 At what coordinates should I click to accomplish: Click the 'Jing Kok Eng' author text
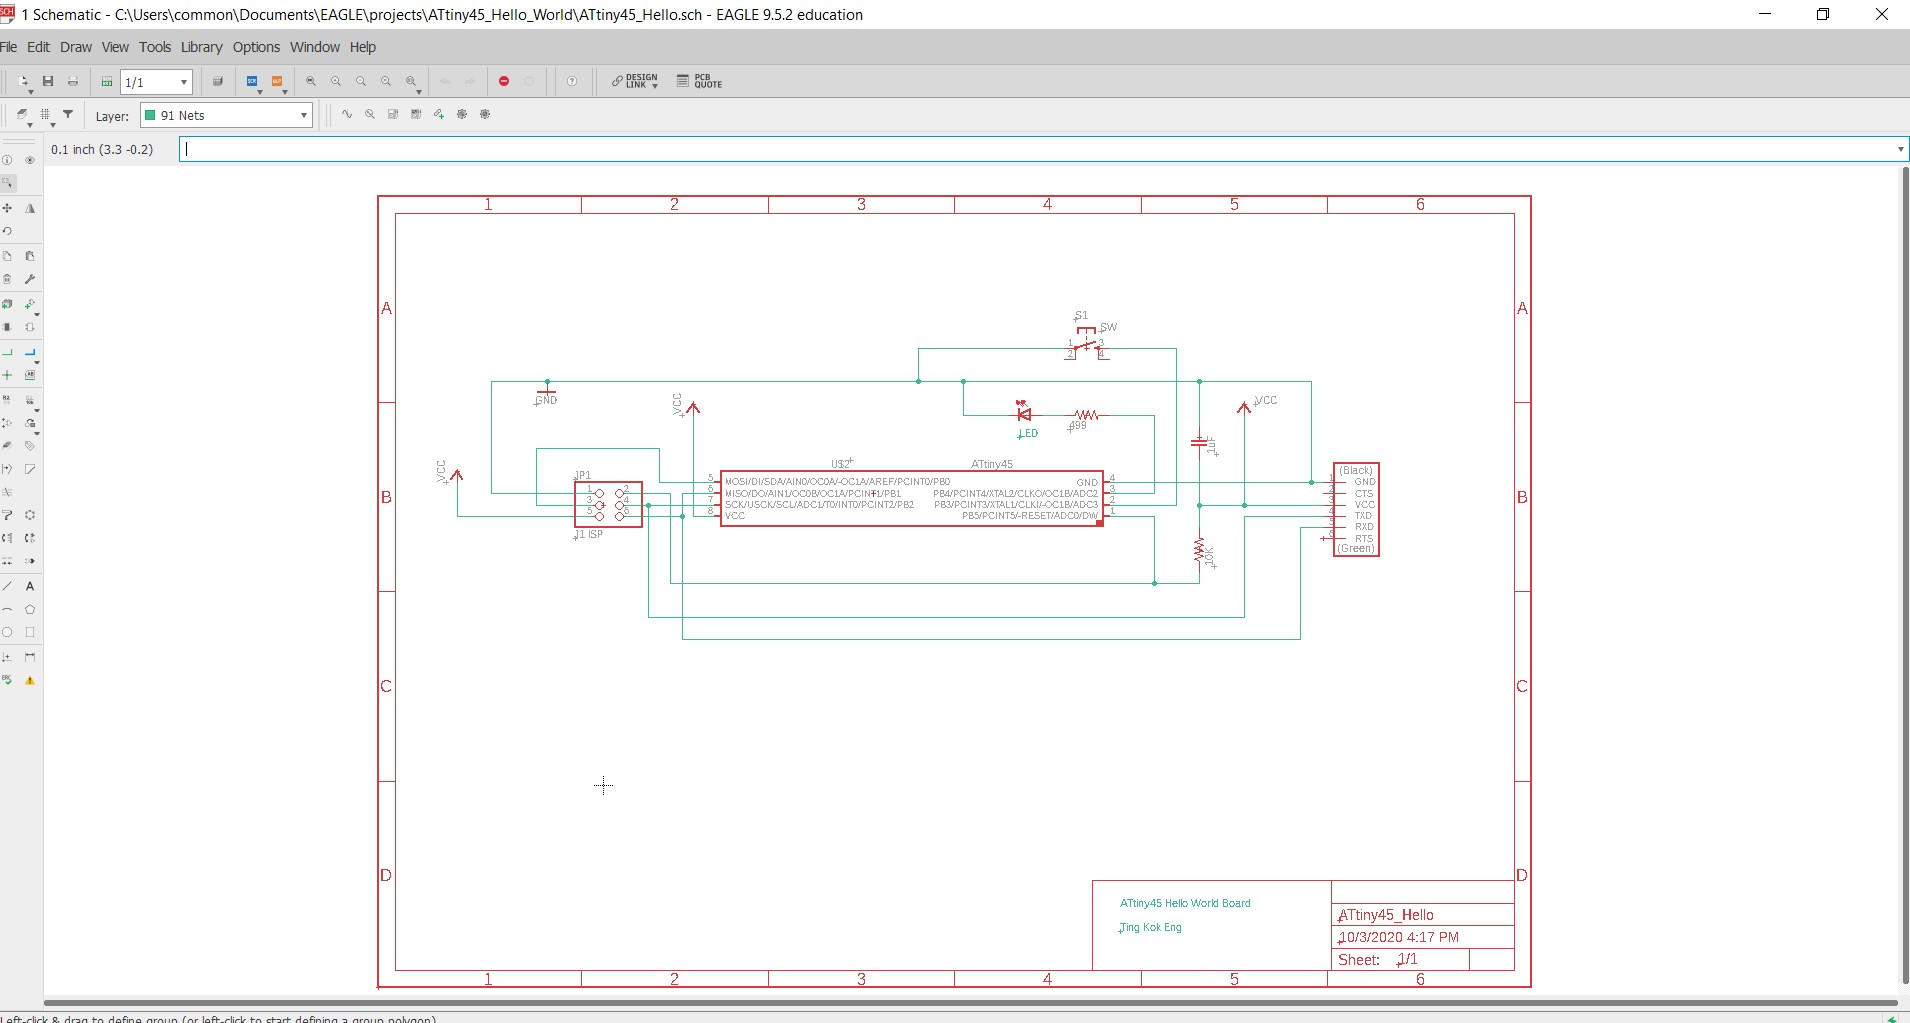(x=1151, y=927)
